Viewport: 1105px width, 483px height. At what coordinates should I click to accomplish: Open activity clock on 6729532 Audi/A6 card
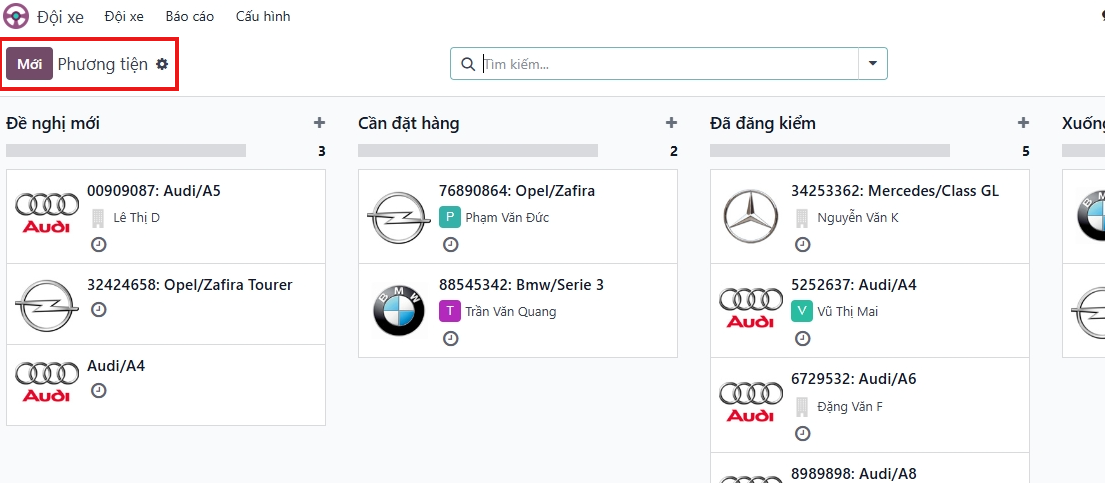(x=803, y=433)
